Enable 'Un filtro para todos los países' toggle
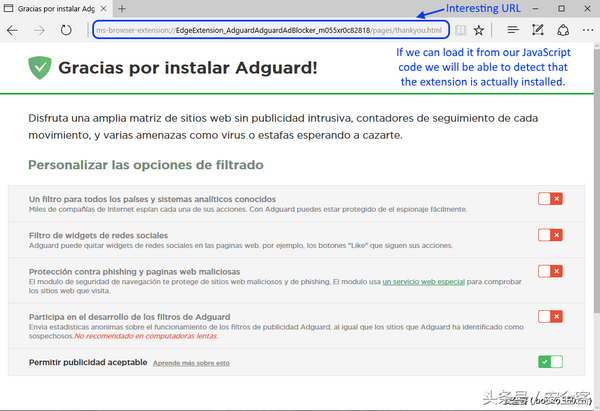 coord(550,199)
